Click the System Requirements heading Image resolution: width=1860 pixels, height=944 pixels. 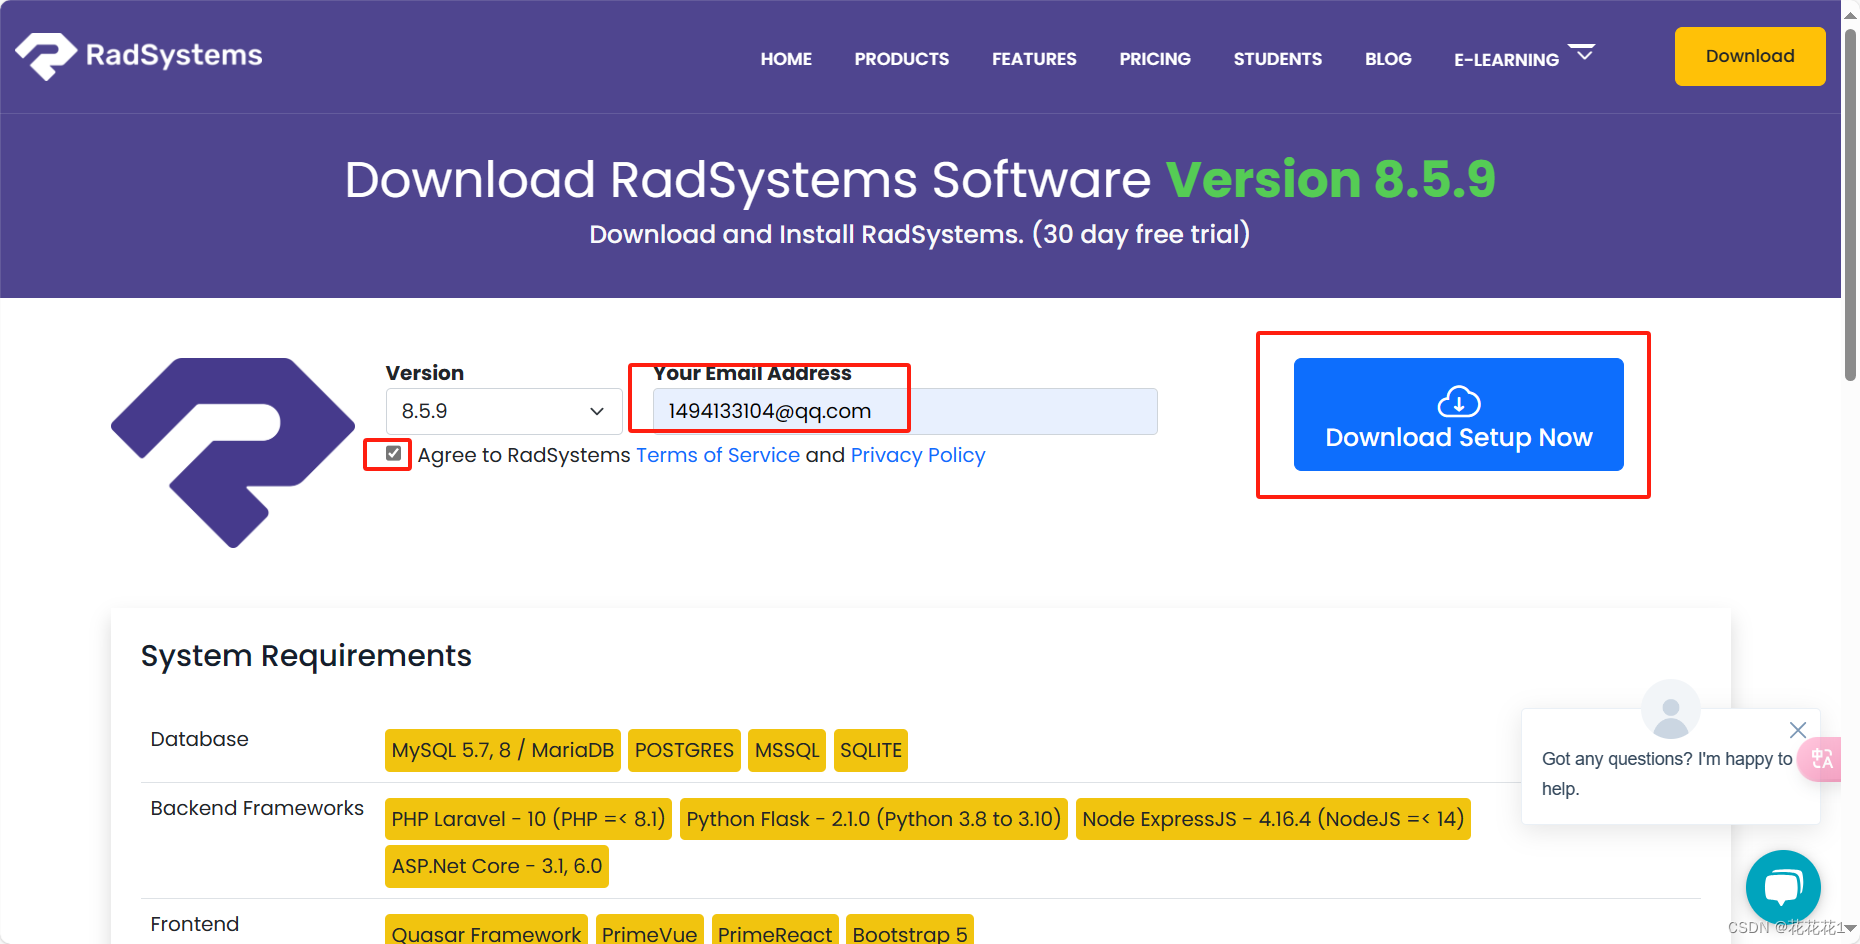point(306,656)
